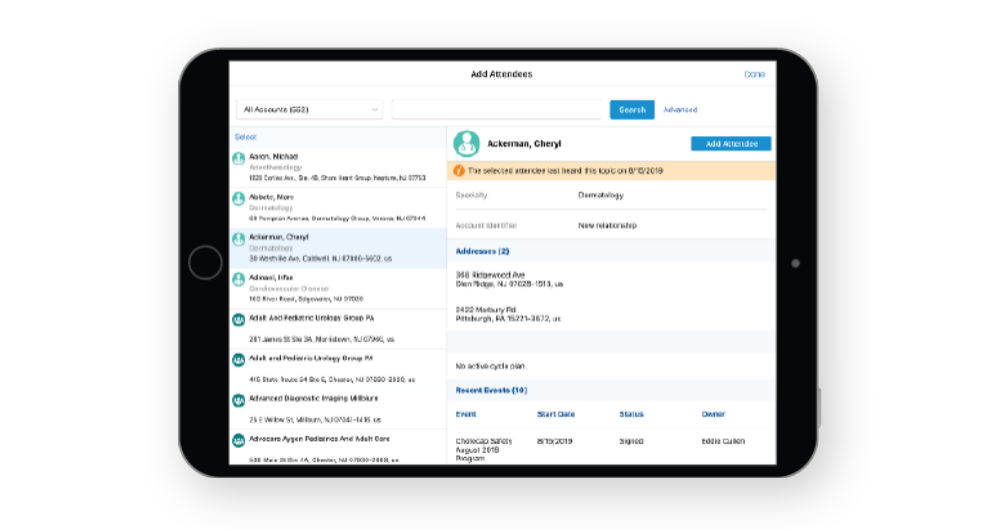Open the Advanced search link

[680, 110]
